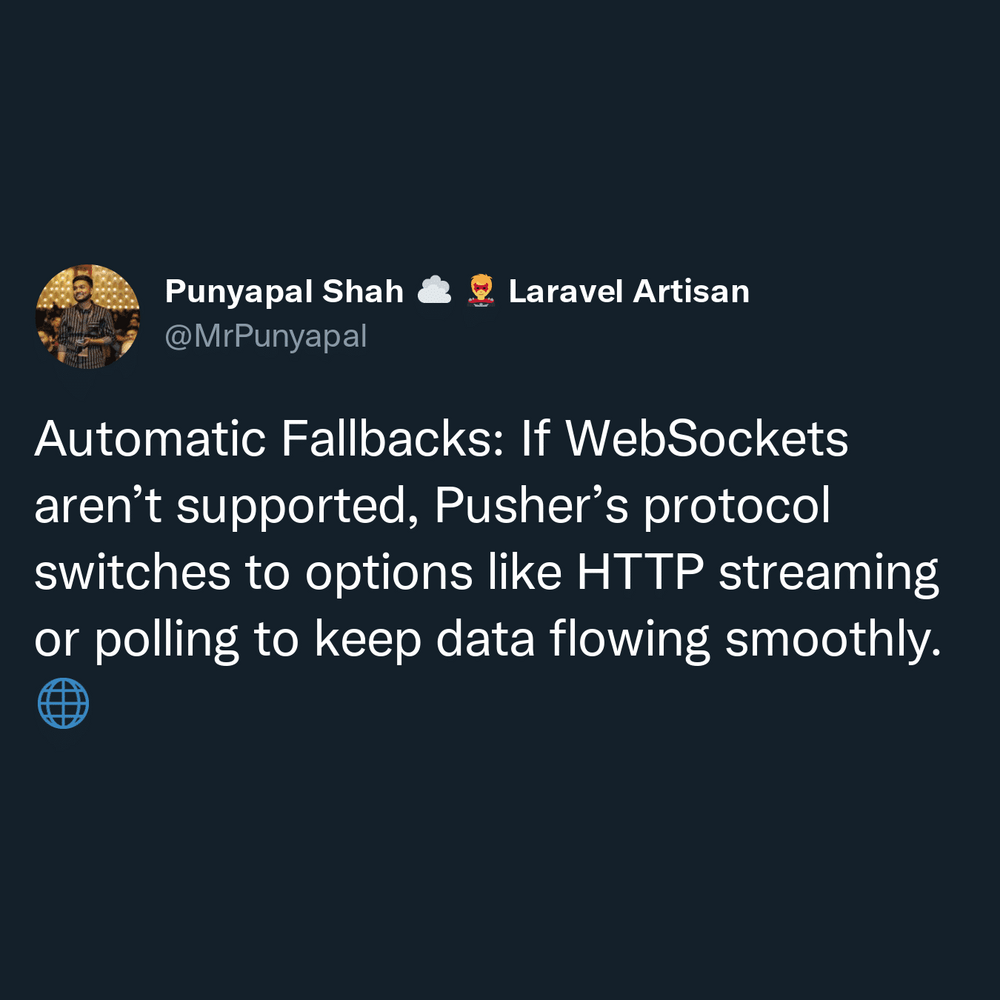Click the word switches in the tweet

133,572
